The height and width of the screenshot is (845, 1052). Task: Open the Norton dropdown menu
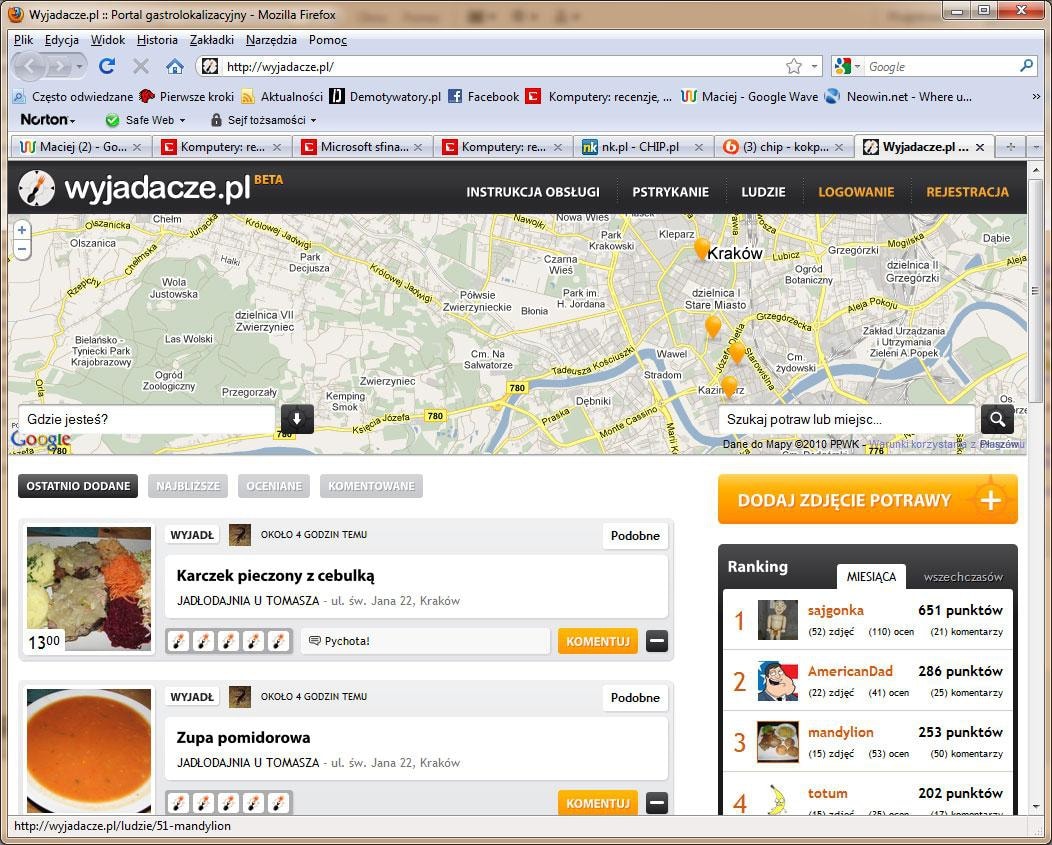[x=48, y=119]
